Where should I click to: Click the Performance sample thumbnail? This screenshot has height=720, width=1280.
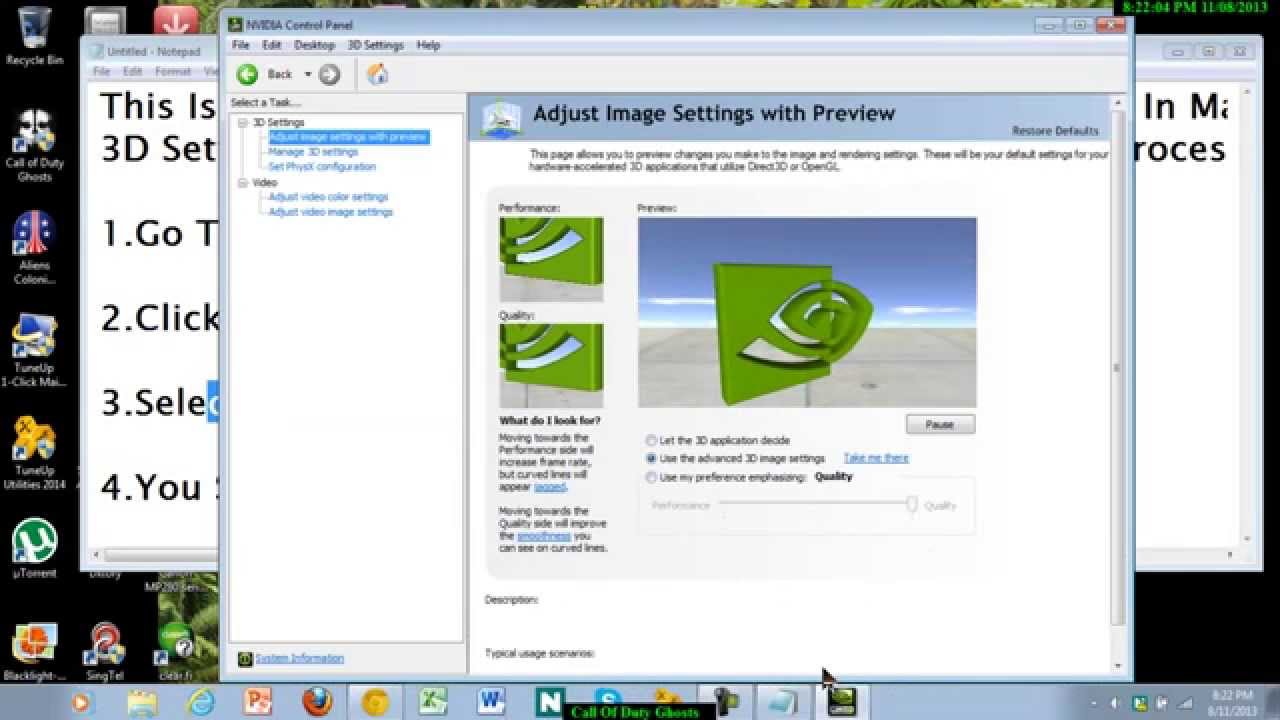(551, 258)
